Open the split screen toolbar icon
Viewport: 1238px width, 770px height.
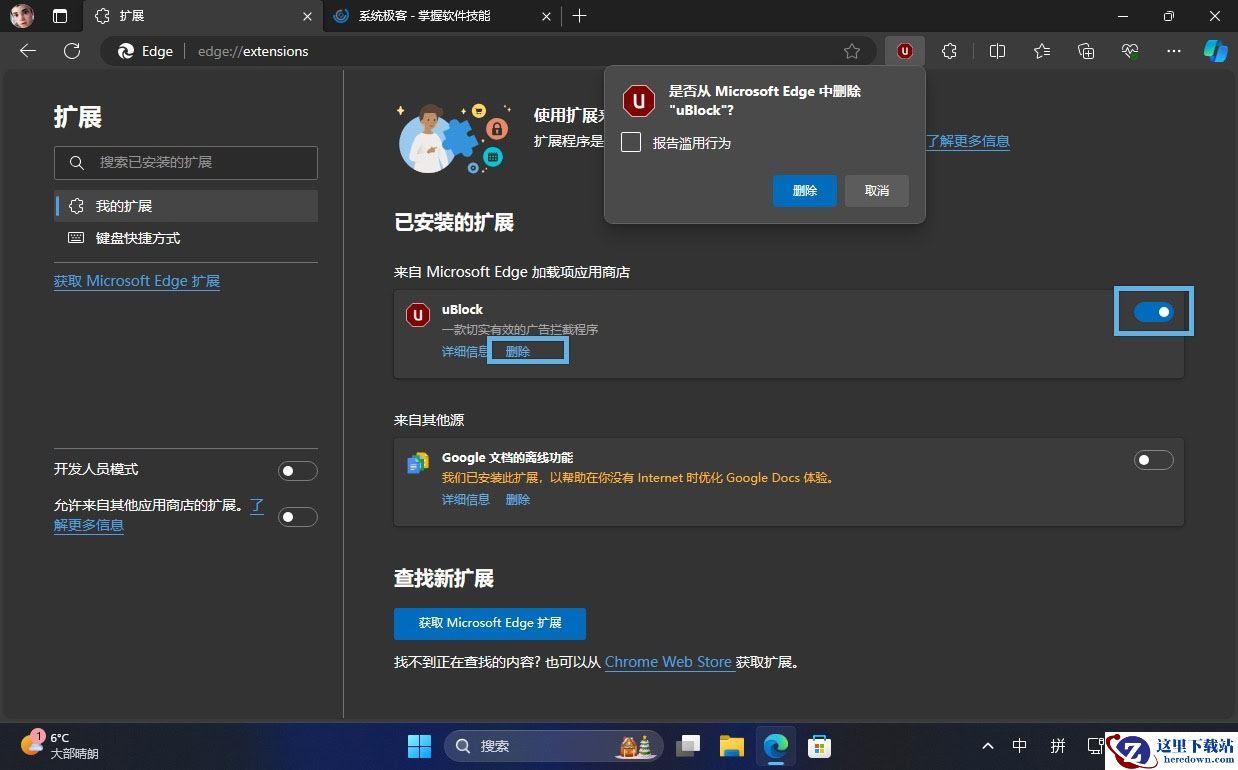997,51
